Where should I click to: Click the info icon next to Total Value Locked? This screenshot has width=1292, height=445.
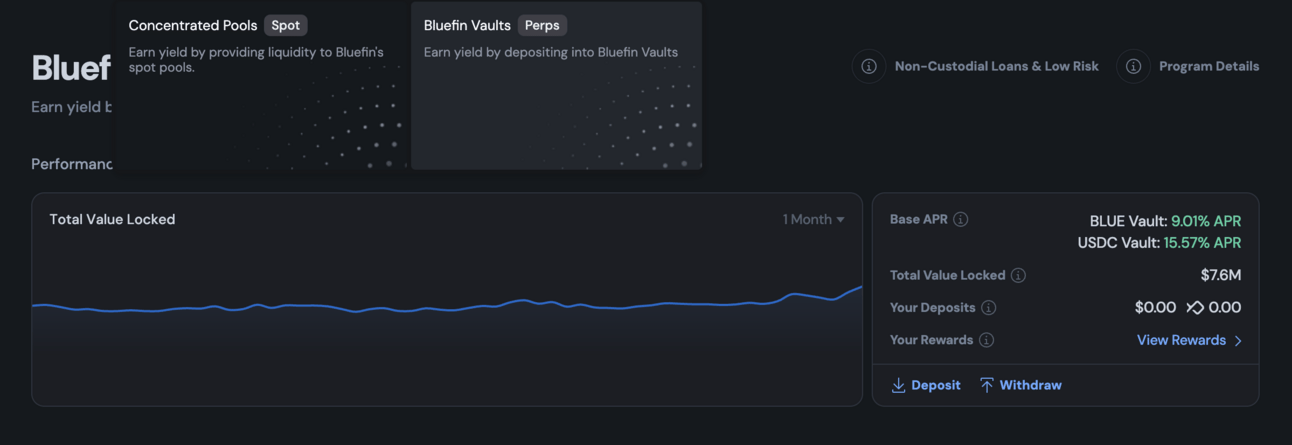pyautogui.click(x=1018, y=275)
